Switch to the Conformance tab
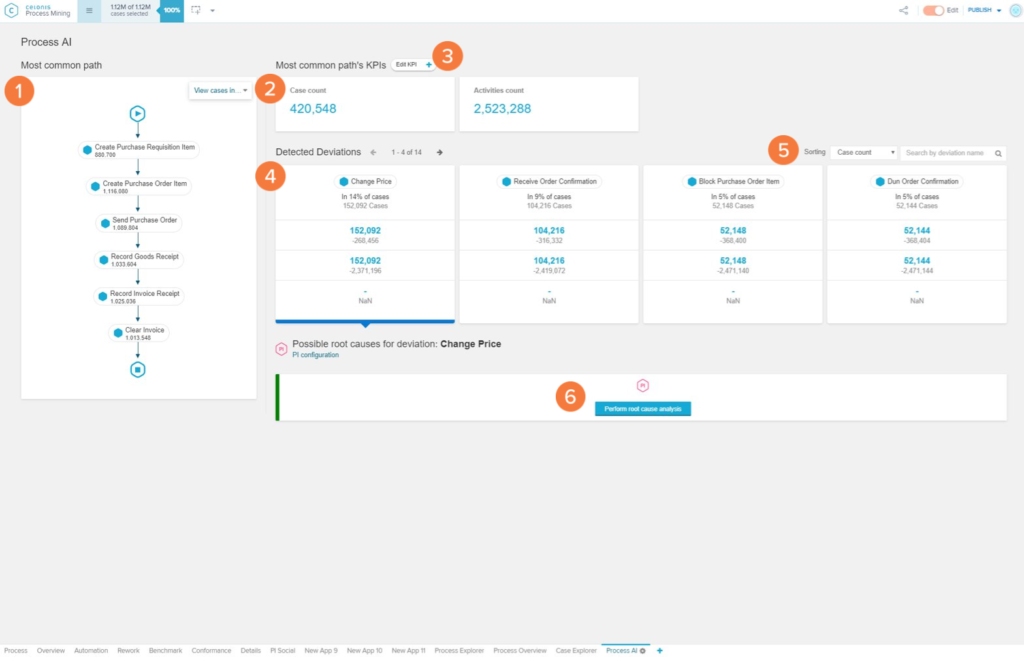This screenshot has width=1024, height=657. [211, 650]
